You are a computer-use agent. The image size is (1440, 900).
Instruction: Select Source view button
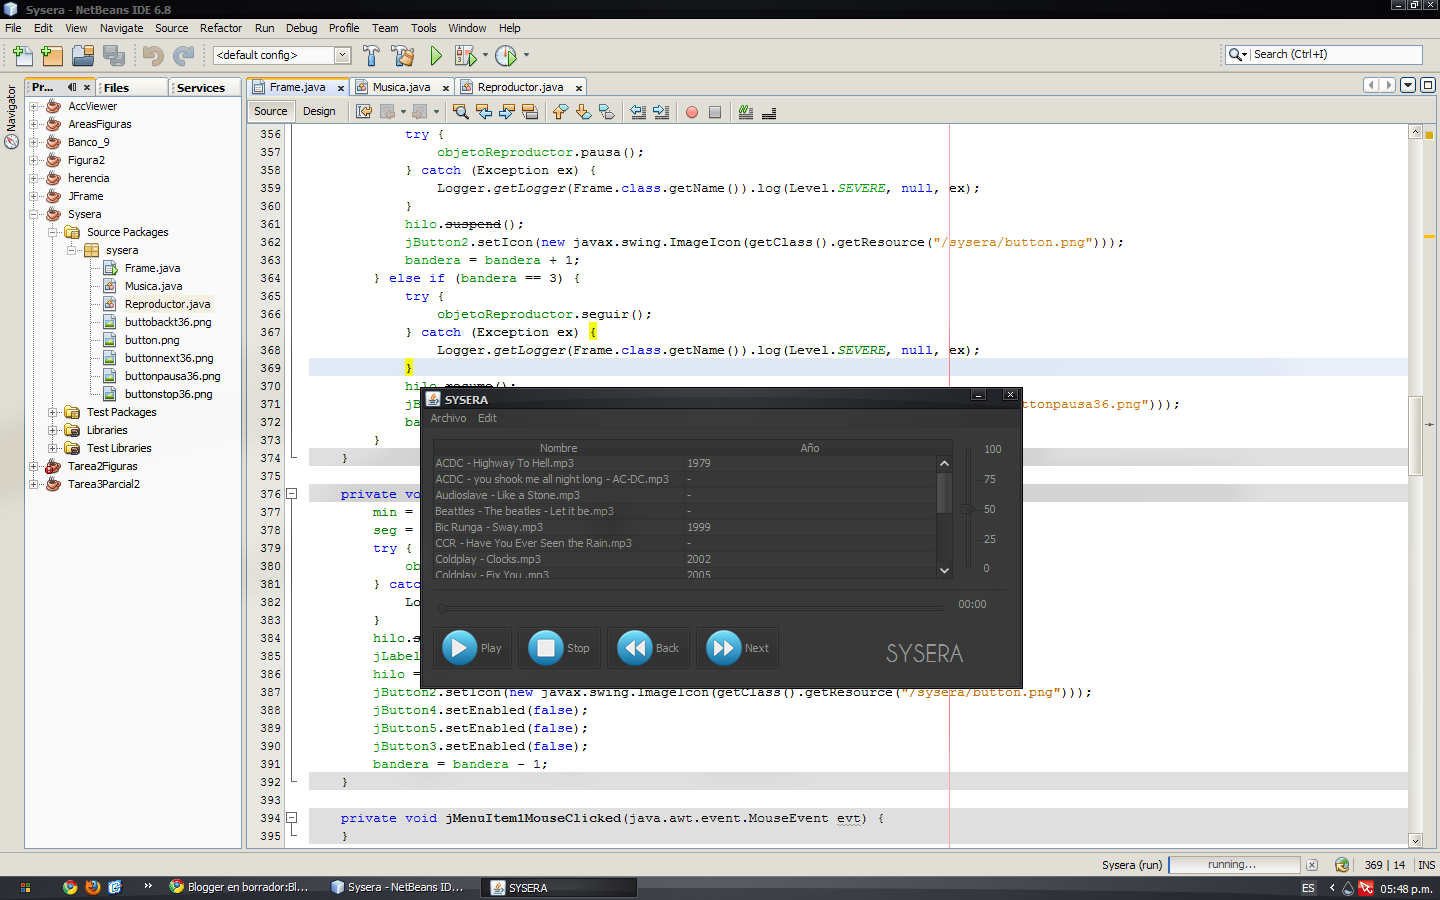270,111
